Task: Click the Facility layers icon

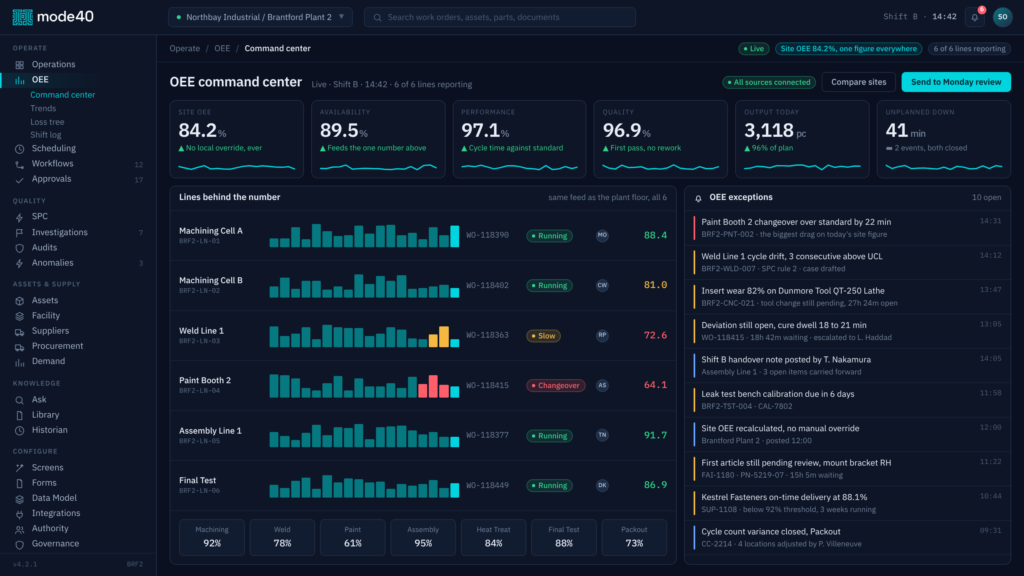Action: coord(20,316)
